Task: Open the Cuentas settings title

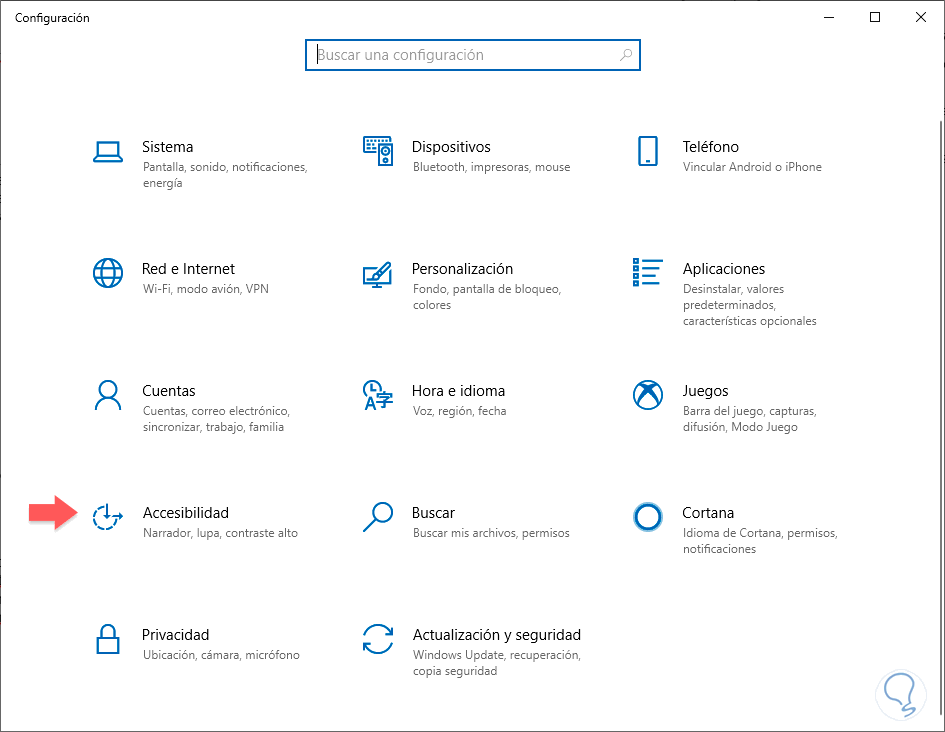Action: coord(169,391)
